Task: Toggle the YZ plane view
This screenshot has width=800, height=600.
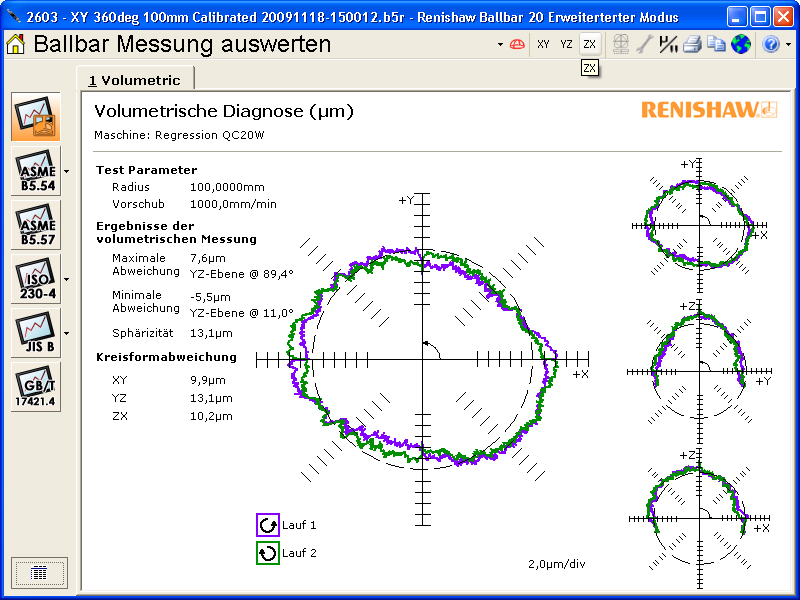Action: (x=566, y=44)
